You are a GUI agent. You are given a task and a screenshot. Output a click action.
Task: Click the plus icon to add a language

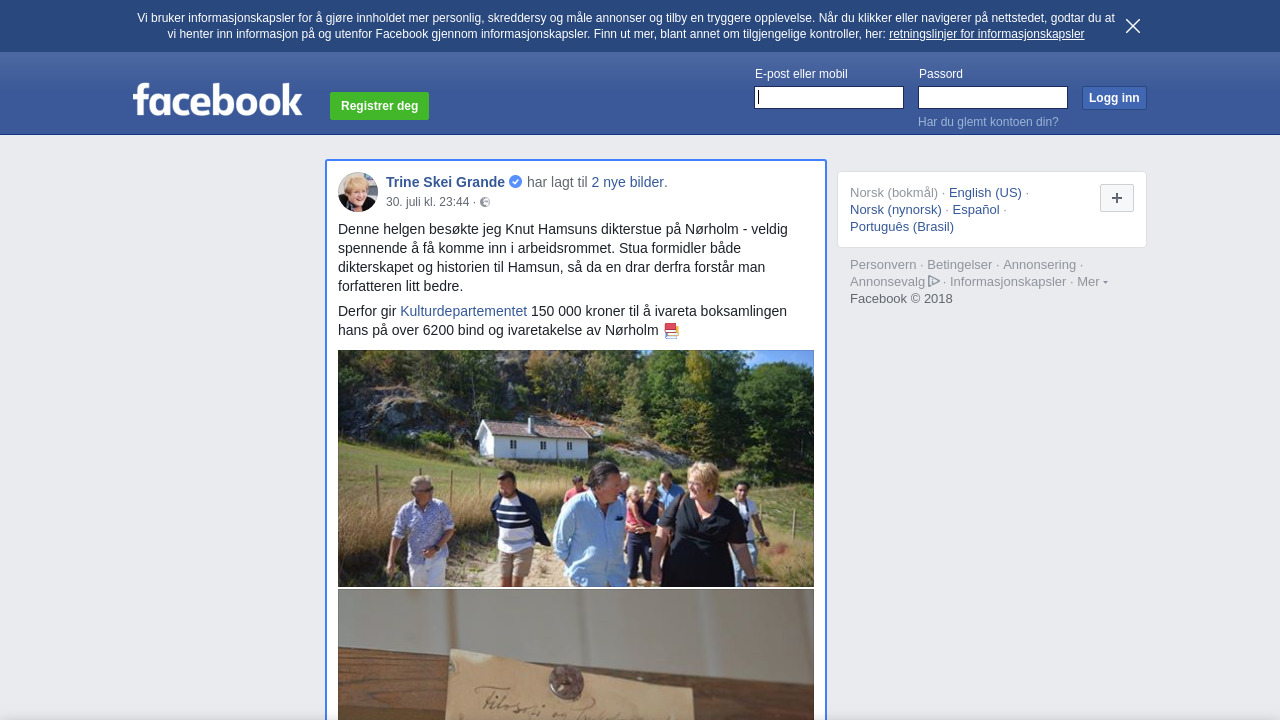coord(1116,198)
